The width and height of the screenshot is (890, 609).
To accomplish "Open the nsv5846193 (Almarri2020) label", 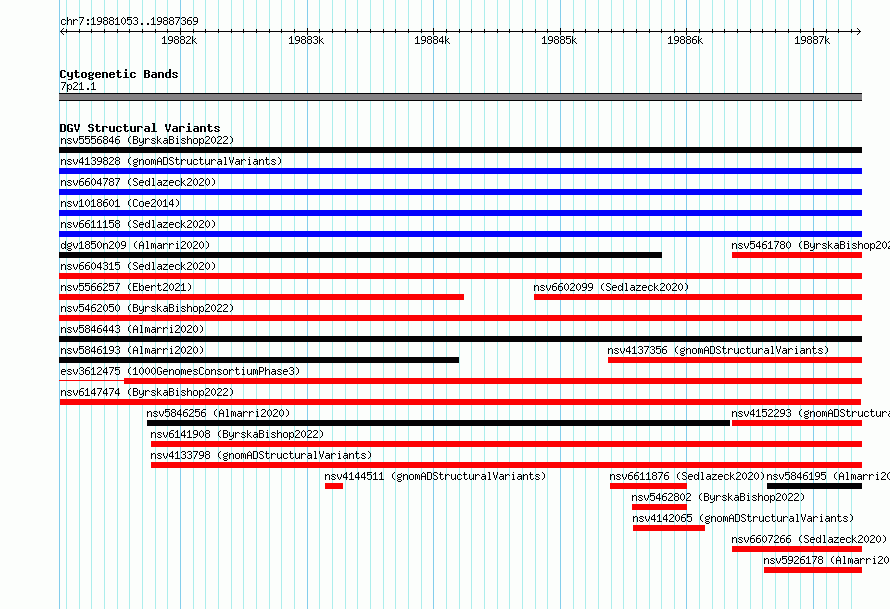I will coord(132,350).
